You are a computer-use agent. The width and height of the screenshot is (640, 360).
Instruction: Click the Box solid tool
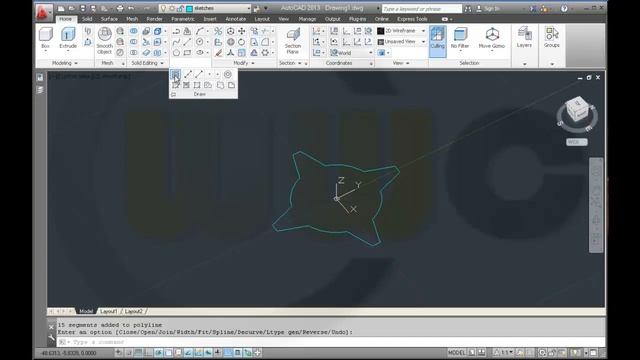pyautogui.click(x=46, y=38)
